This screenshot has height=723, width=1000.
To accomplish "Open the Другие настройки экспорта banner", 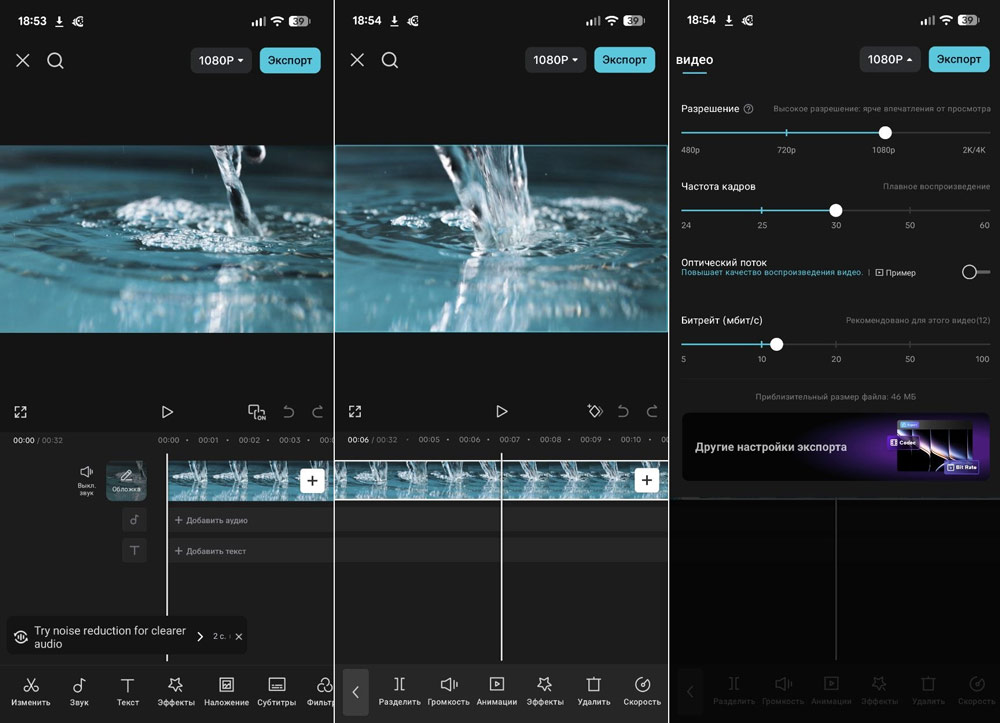I will pyautogui.click(x=835, y=447).
